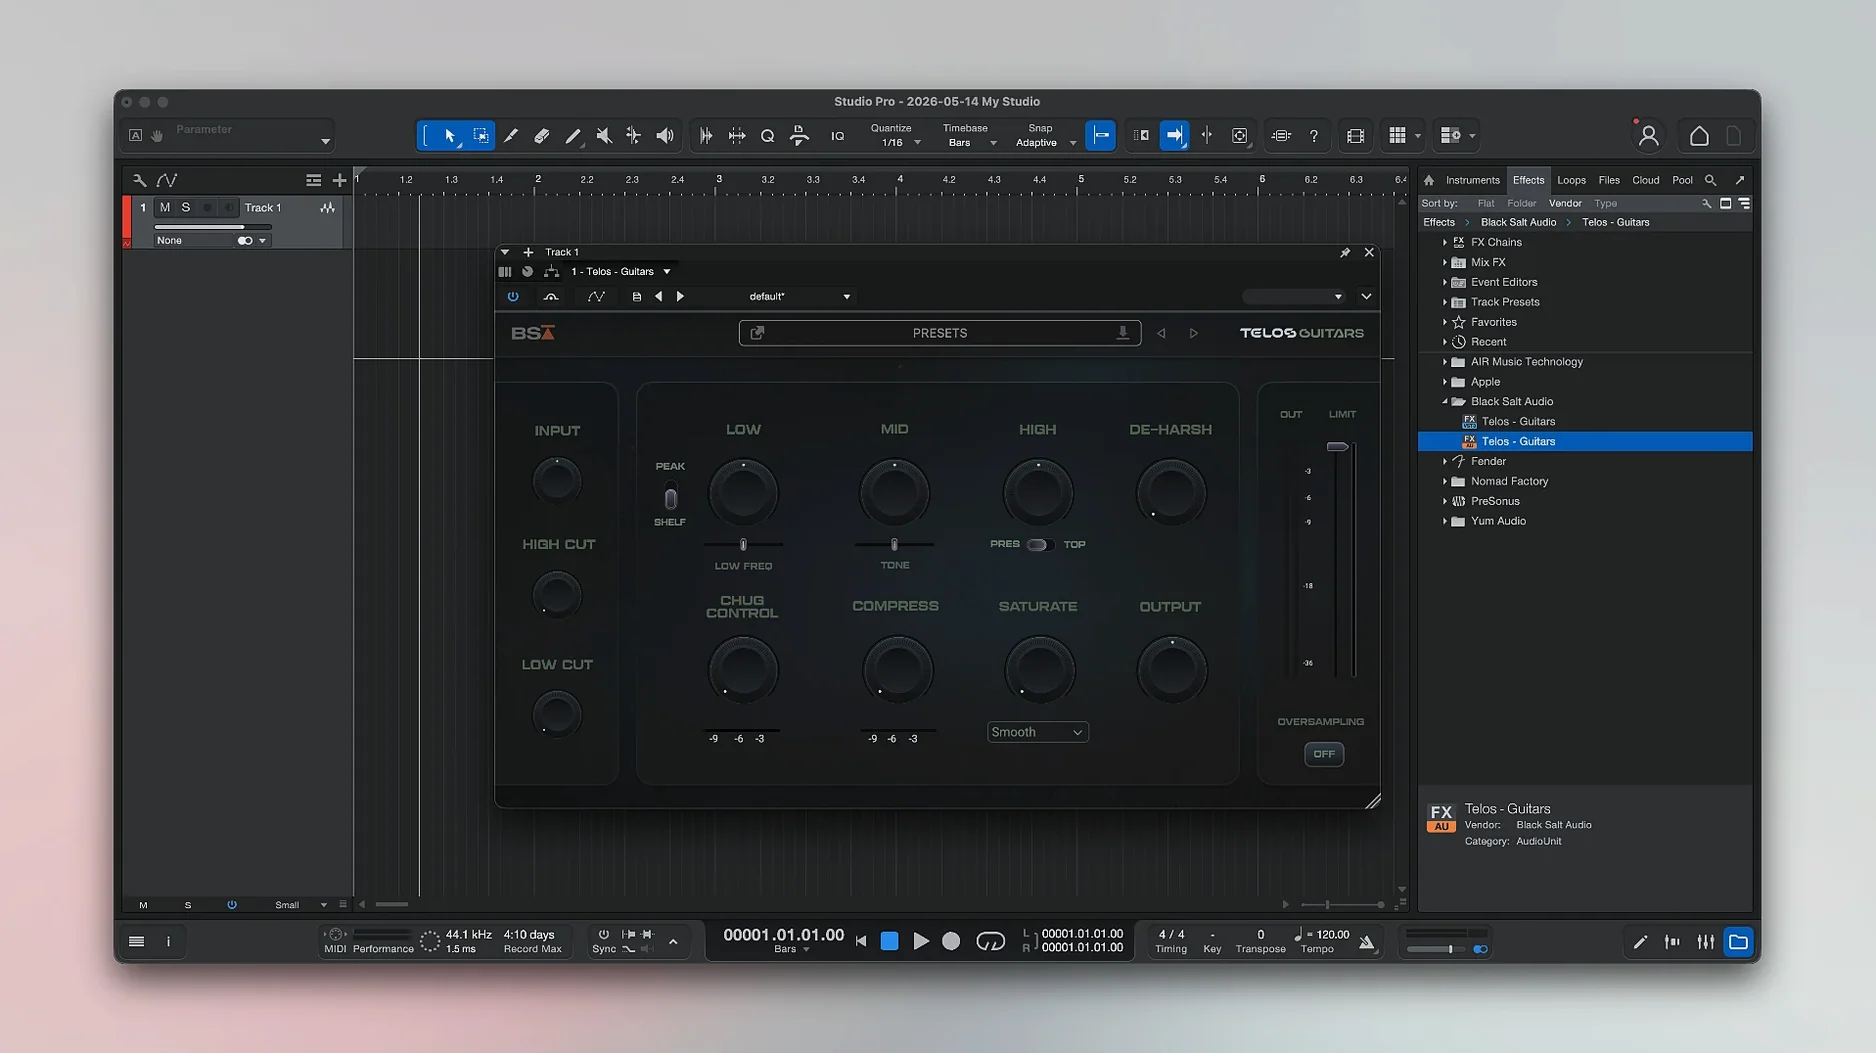The width and height of the screenshot is (1876, 1053).
Task: Switch to the Loops tab
Action: pyautogui.click(x=1571, y=180)
